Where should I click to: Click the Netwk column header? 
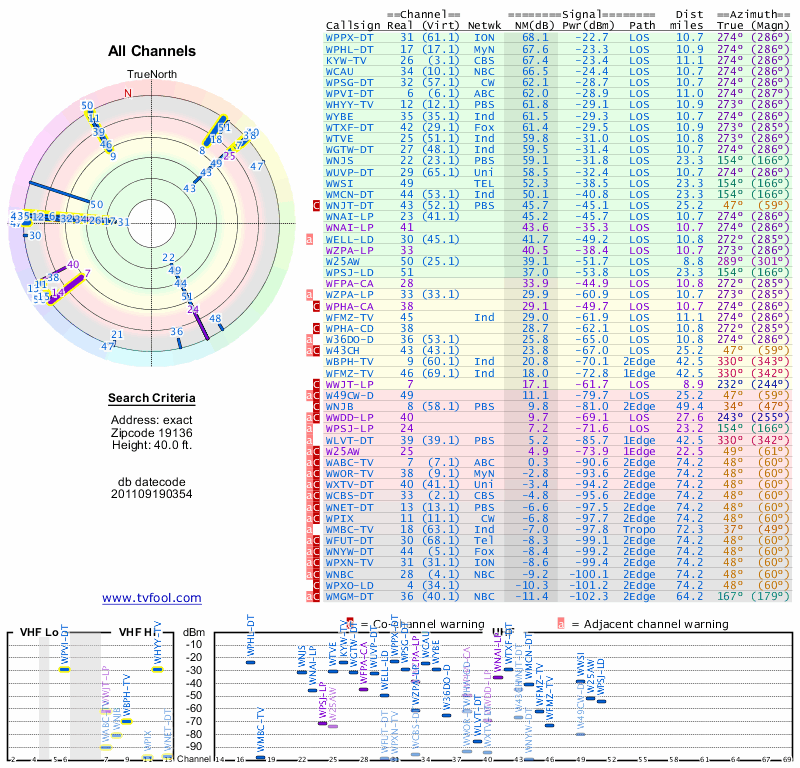coord(484,26)
